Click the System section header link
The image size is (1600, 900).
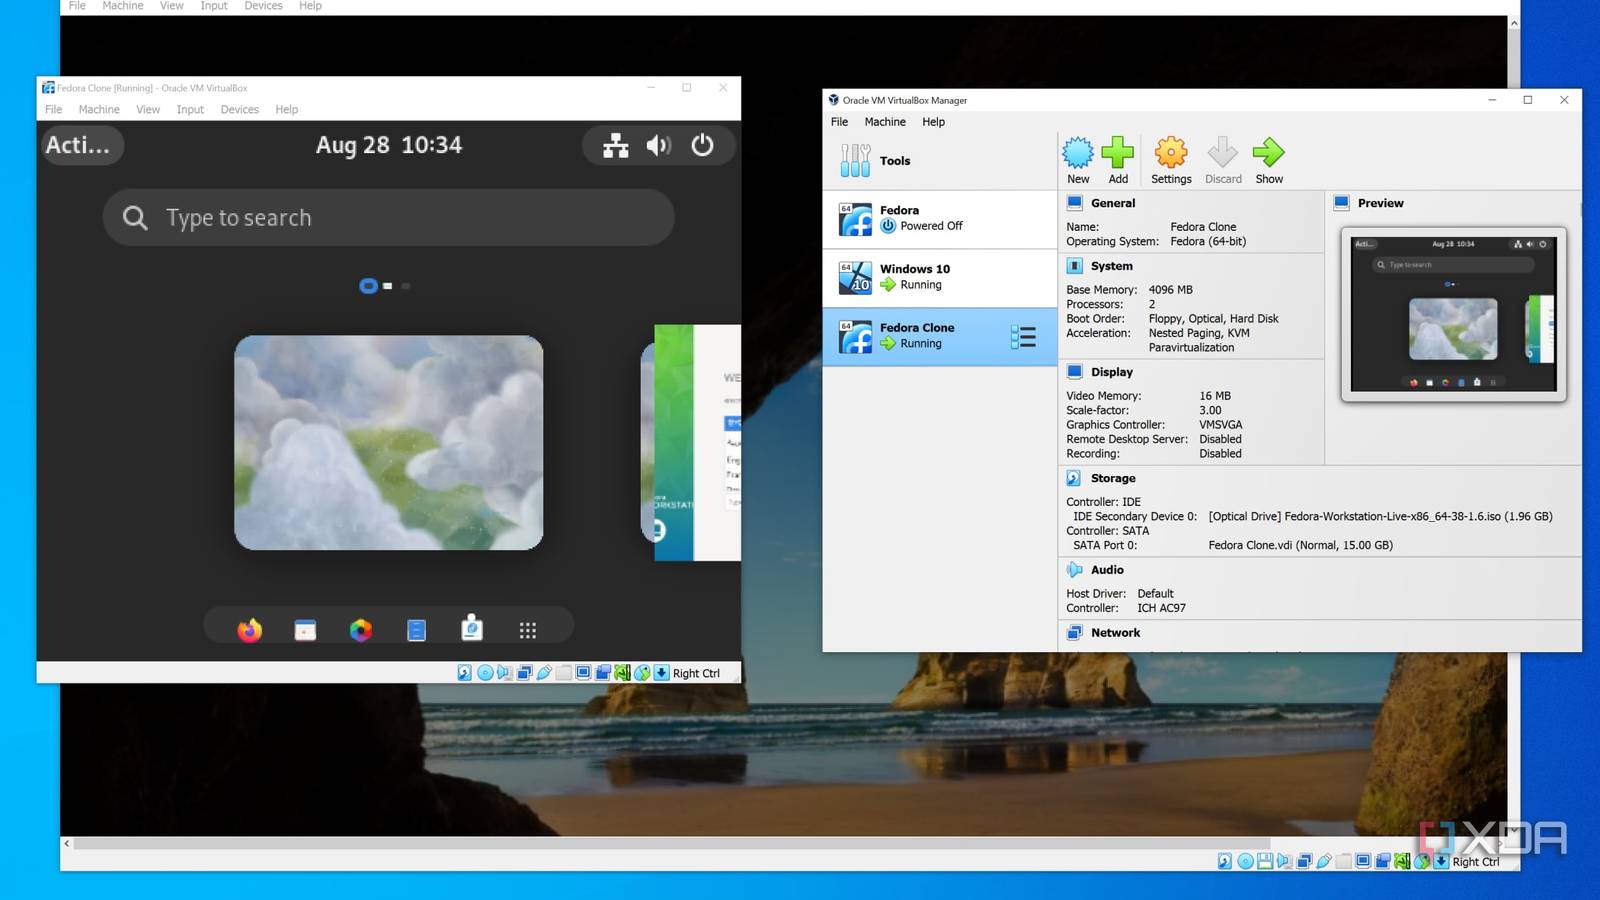pos(1112,266)
